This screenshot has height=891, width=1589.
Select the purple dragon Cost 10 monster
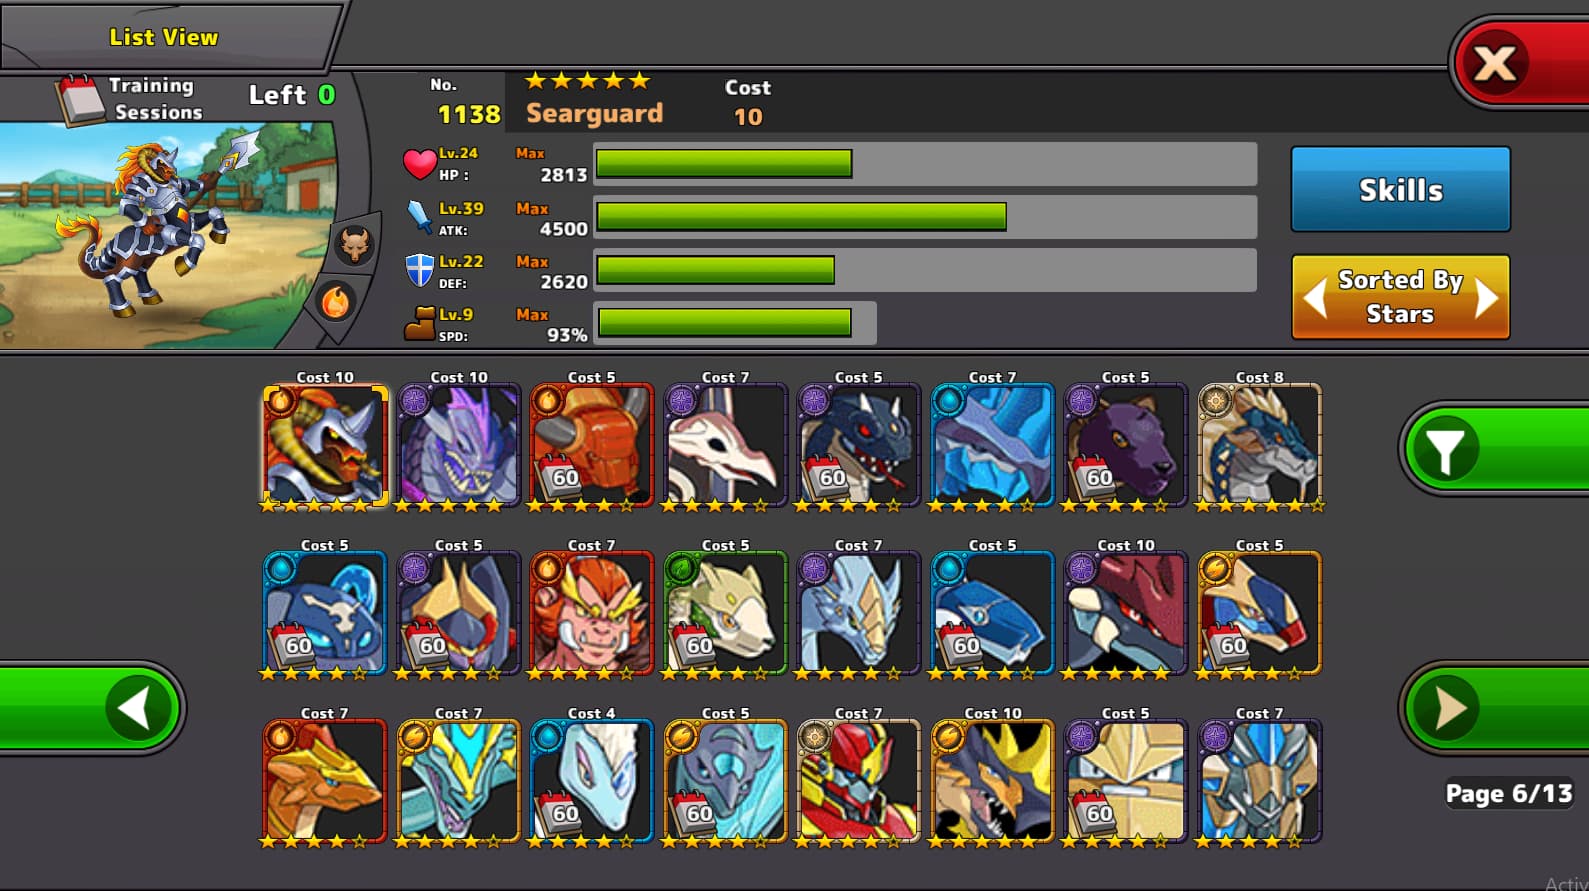click(x=459, y=446)
